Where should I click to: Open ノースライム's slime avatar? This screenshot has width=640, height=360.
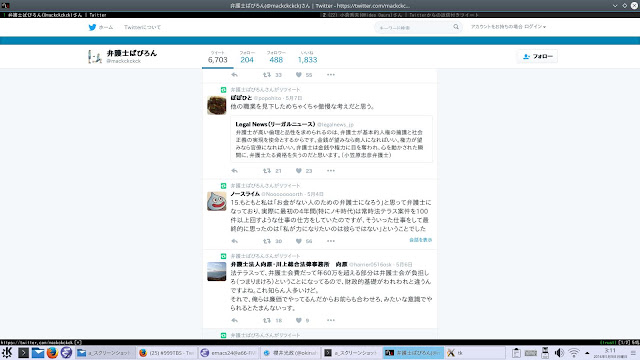[216, 201]
